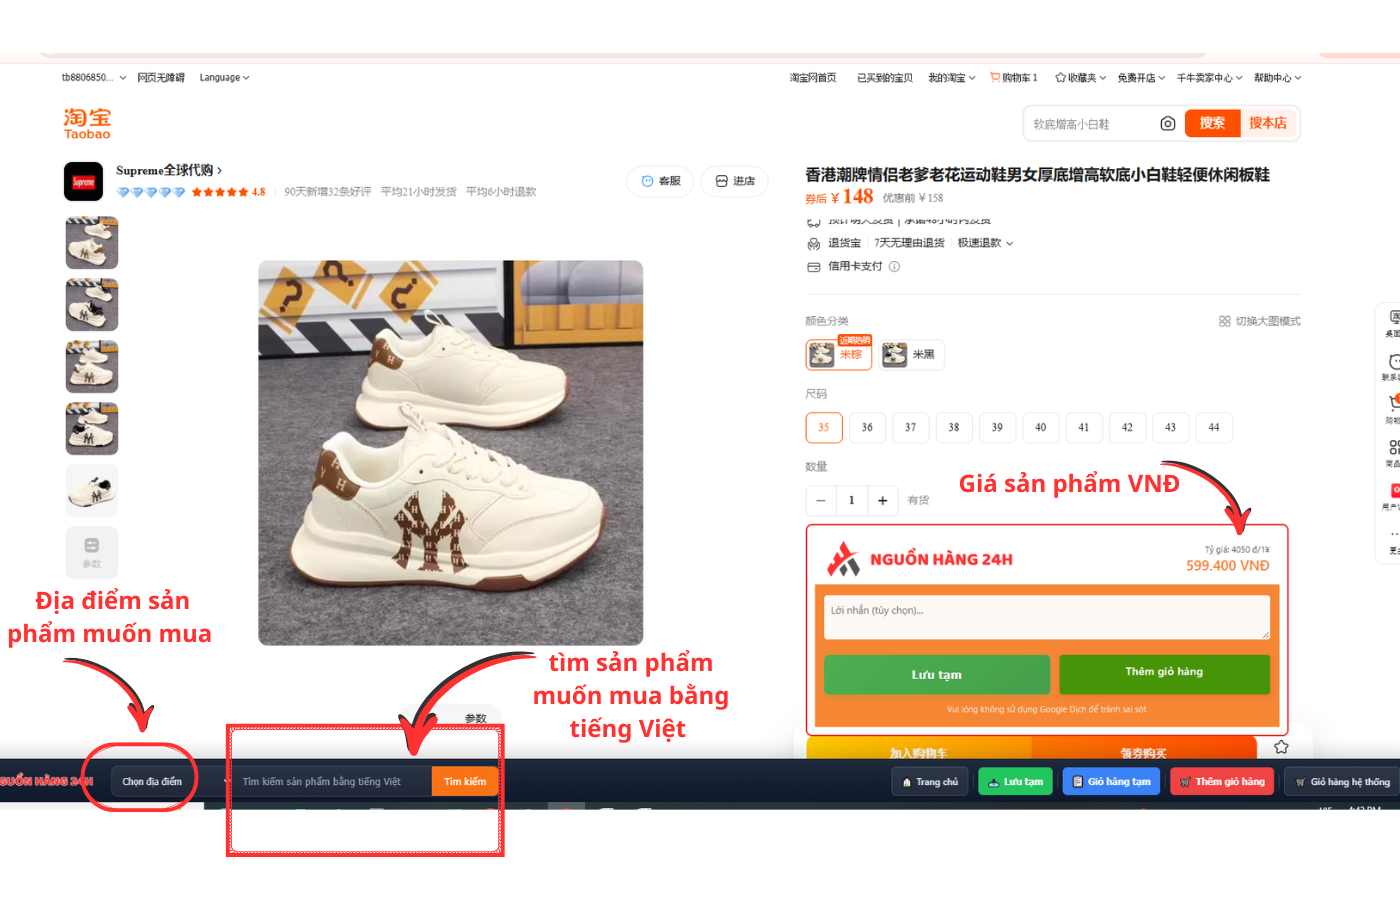Expand the Language dropdown

[224, 78]
